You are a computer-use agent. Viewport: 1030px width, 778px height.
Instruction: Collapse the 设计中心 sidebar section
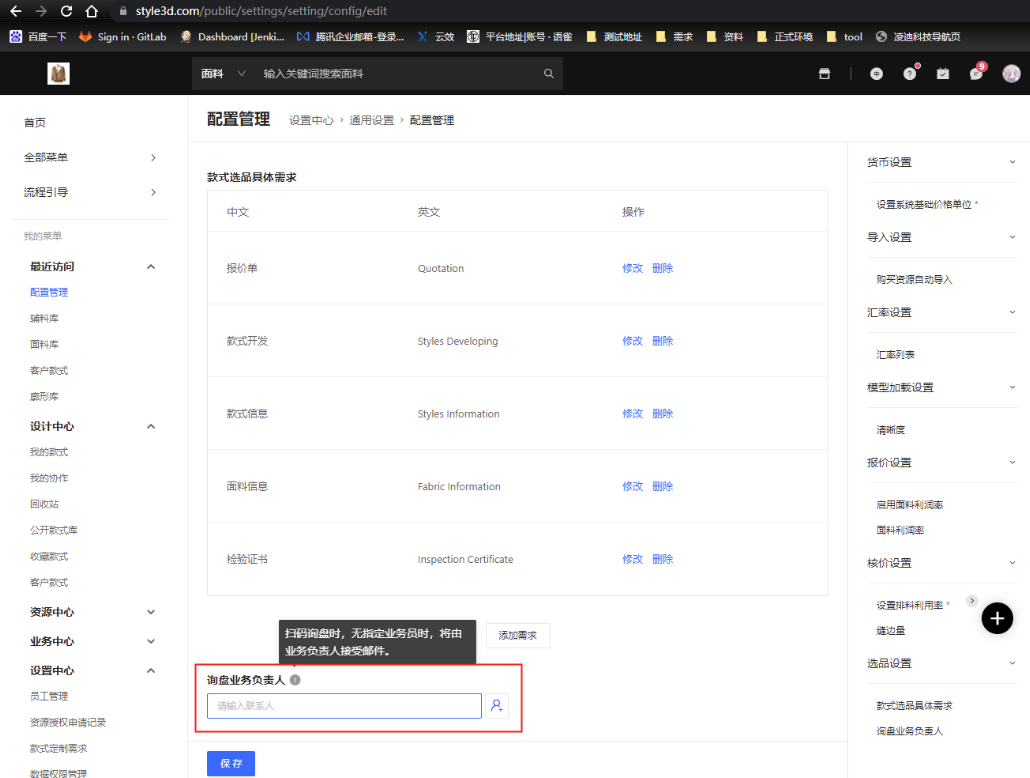pos(151,427)
